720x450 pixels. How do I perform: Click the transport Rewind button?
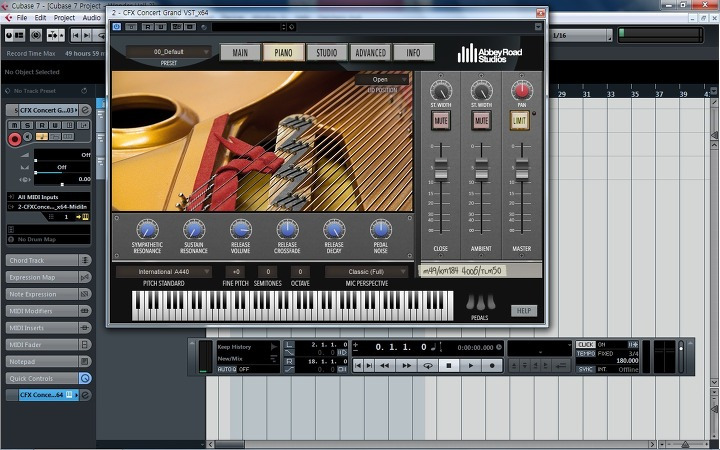tap(384, 366)
